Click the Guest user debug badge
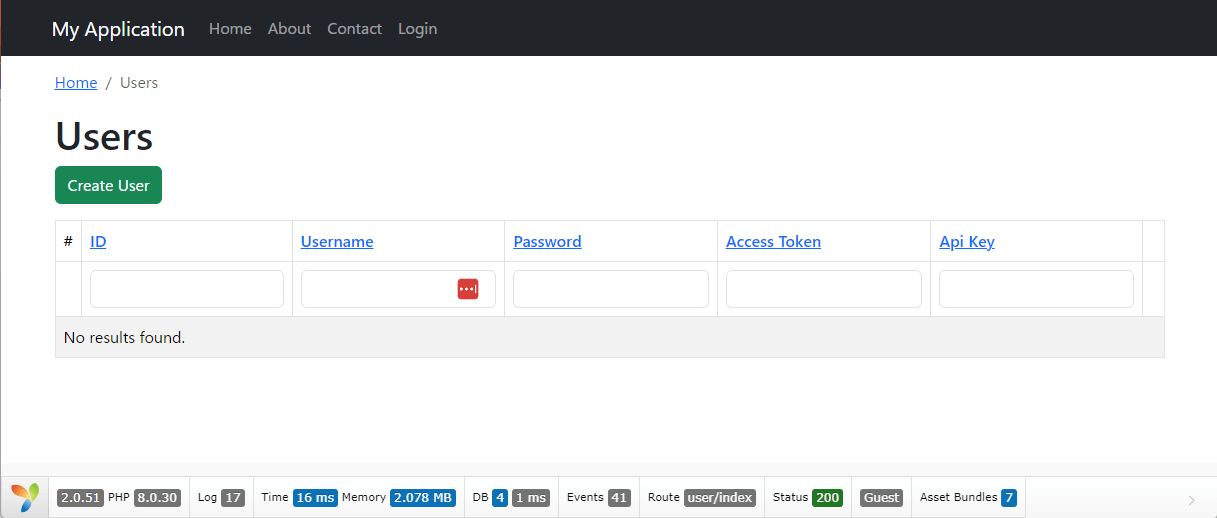The width and height of the screenshot is (1217, 518). (x=881, y=498)
